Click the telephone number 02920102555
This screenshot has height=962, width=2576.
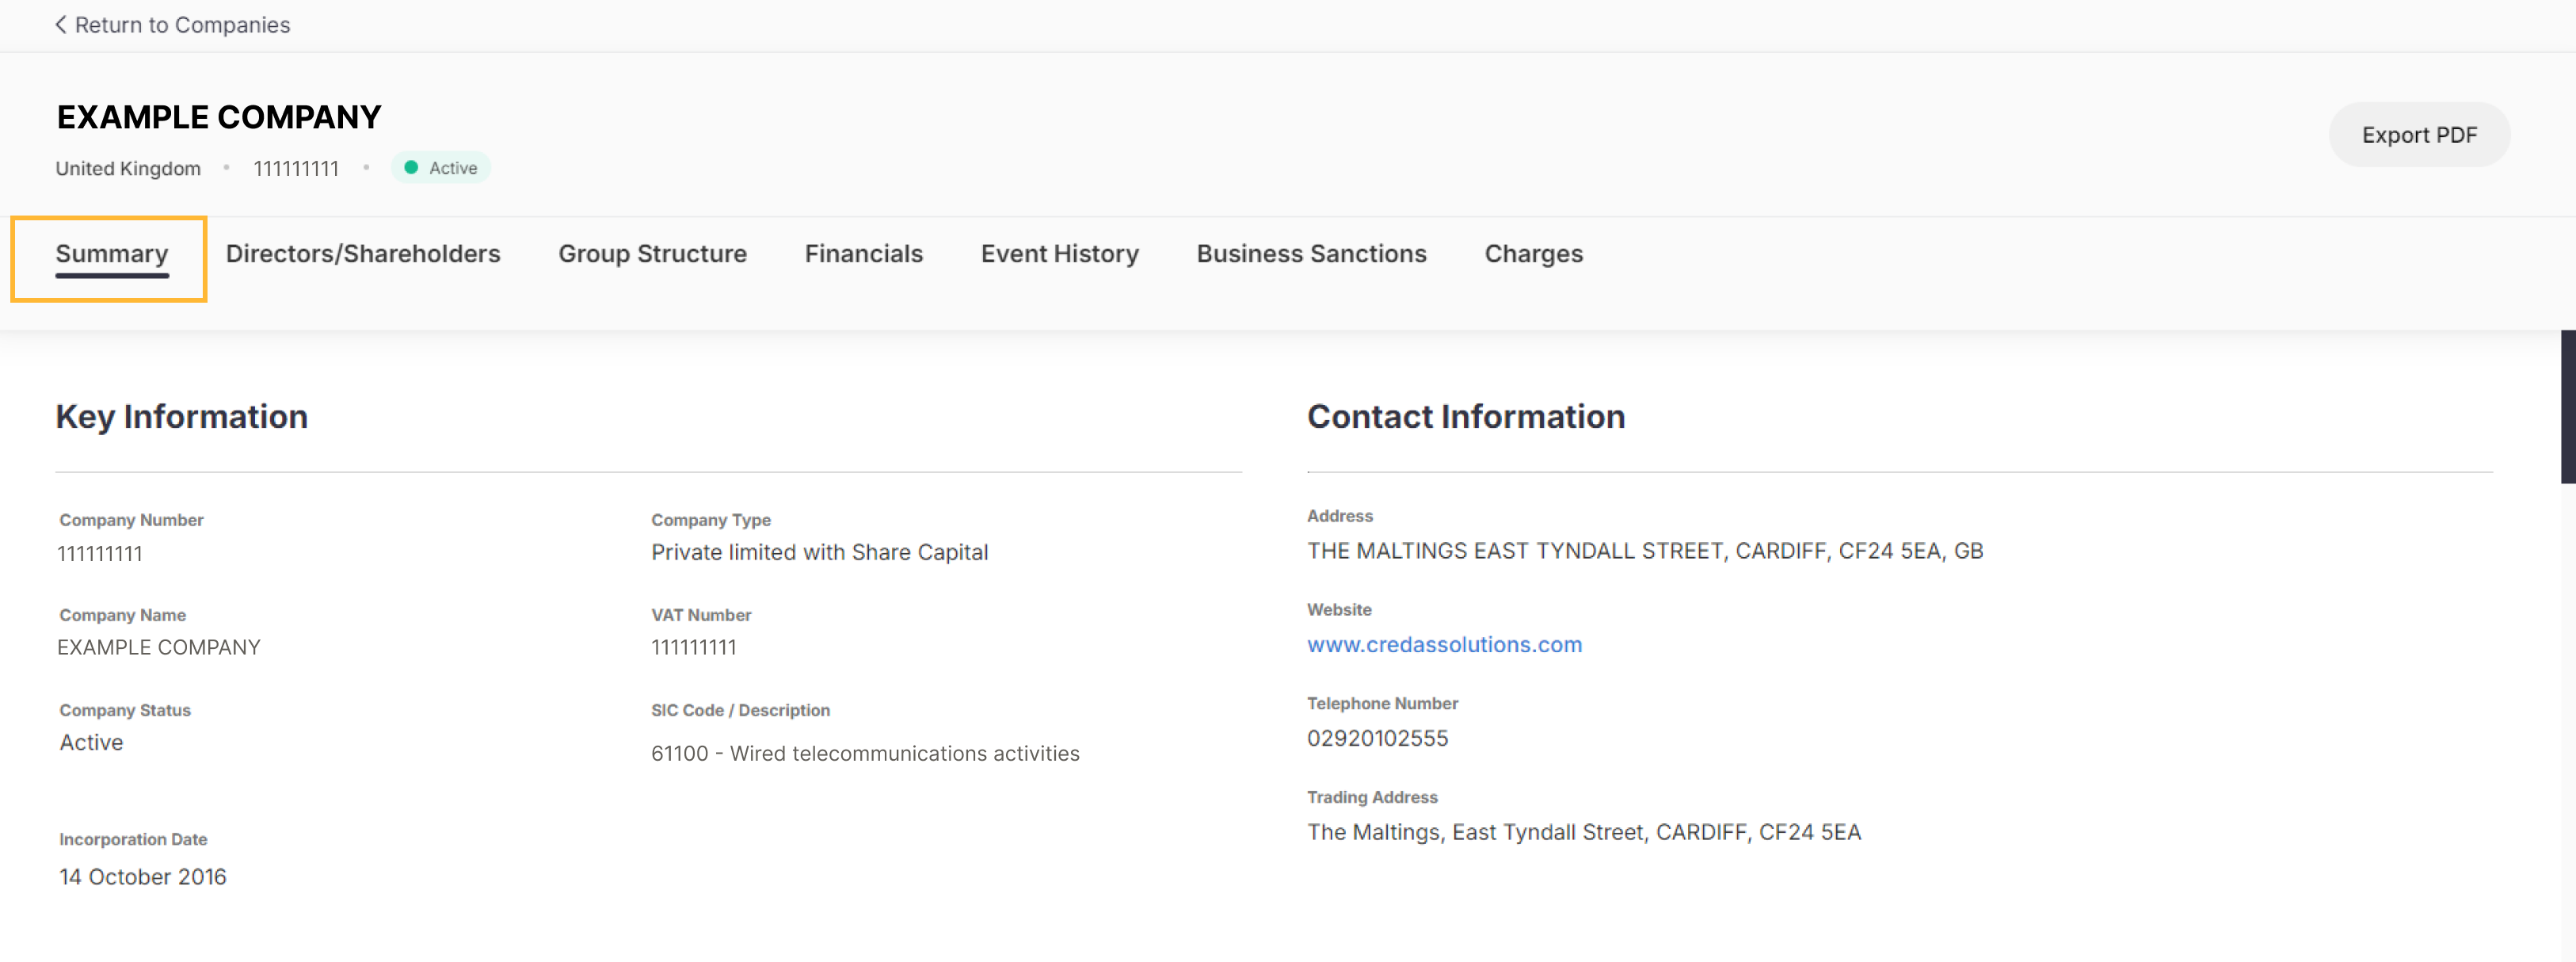pos(1377,738)
